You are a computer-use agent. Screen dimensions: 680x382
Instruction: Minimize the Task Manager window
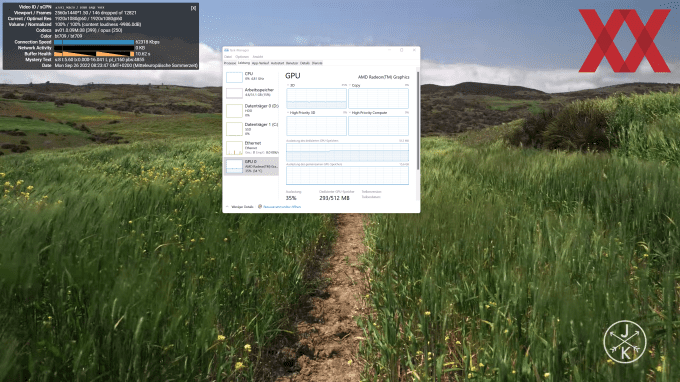(x=389, y=50)
